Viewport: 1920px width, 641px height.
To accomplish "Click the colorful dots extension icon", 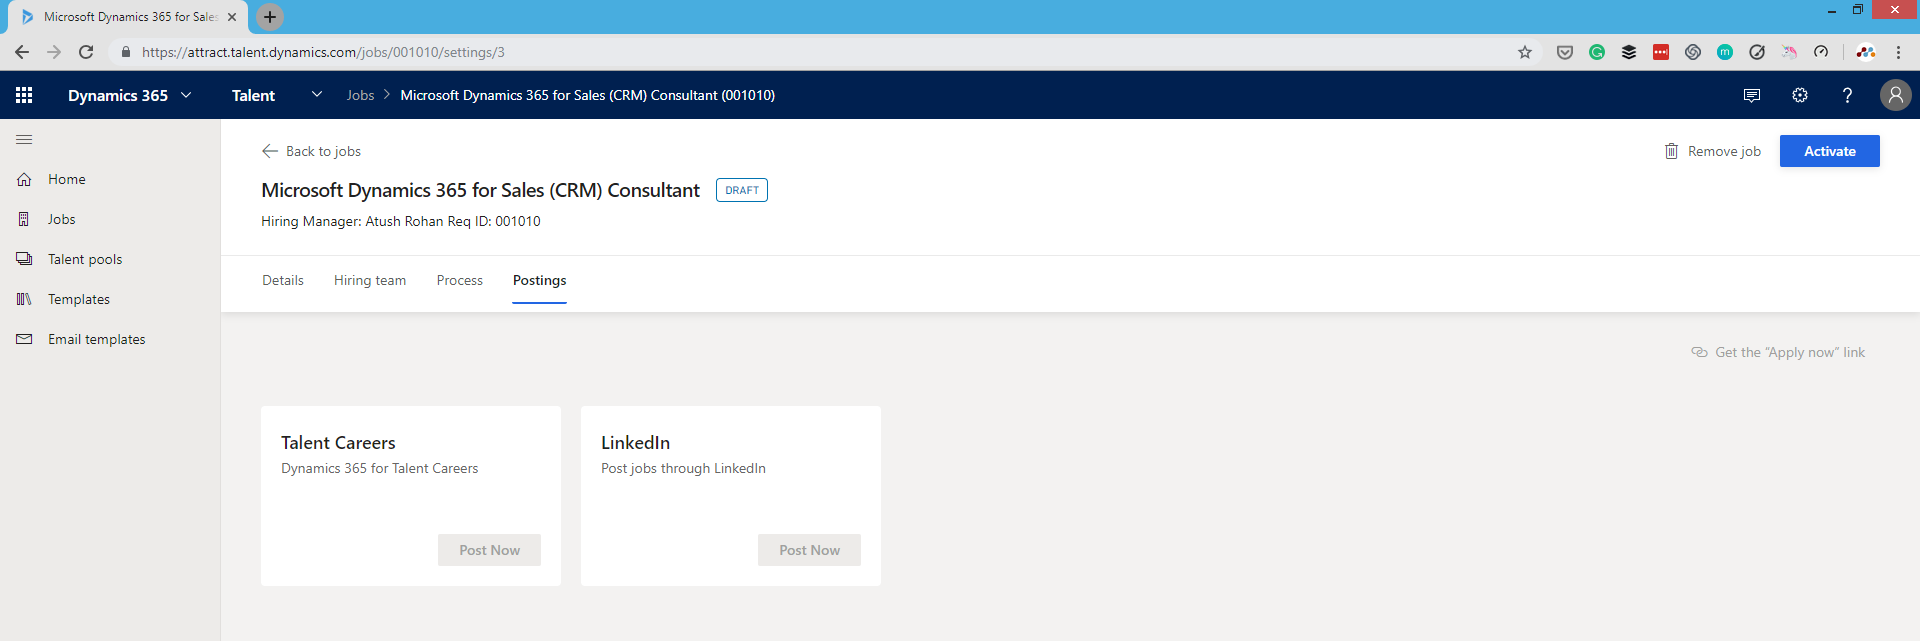I will (x=1866, y=52).
